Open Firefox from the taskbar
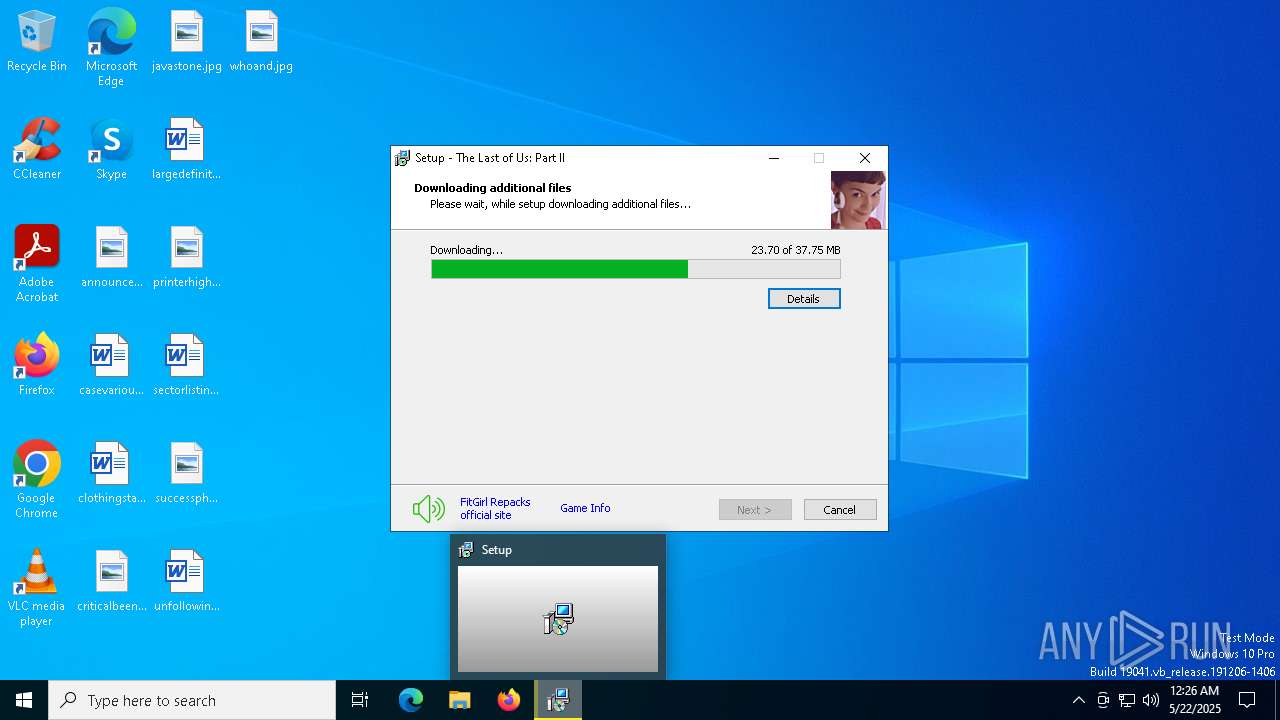This screenshot has width=1280, height=720. 509,700
